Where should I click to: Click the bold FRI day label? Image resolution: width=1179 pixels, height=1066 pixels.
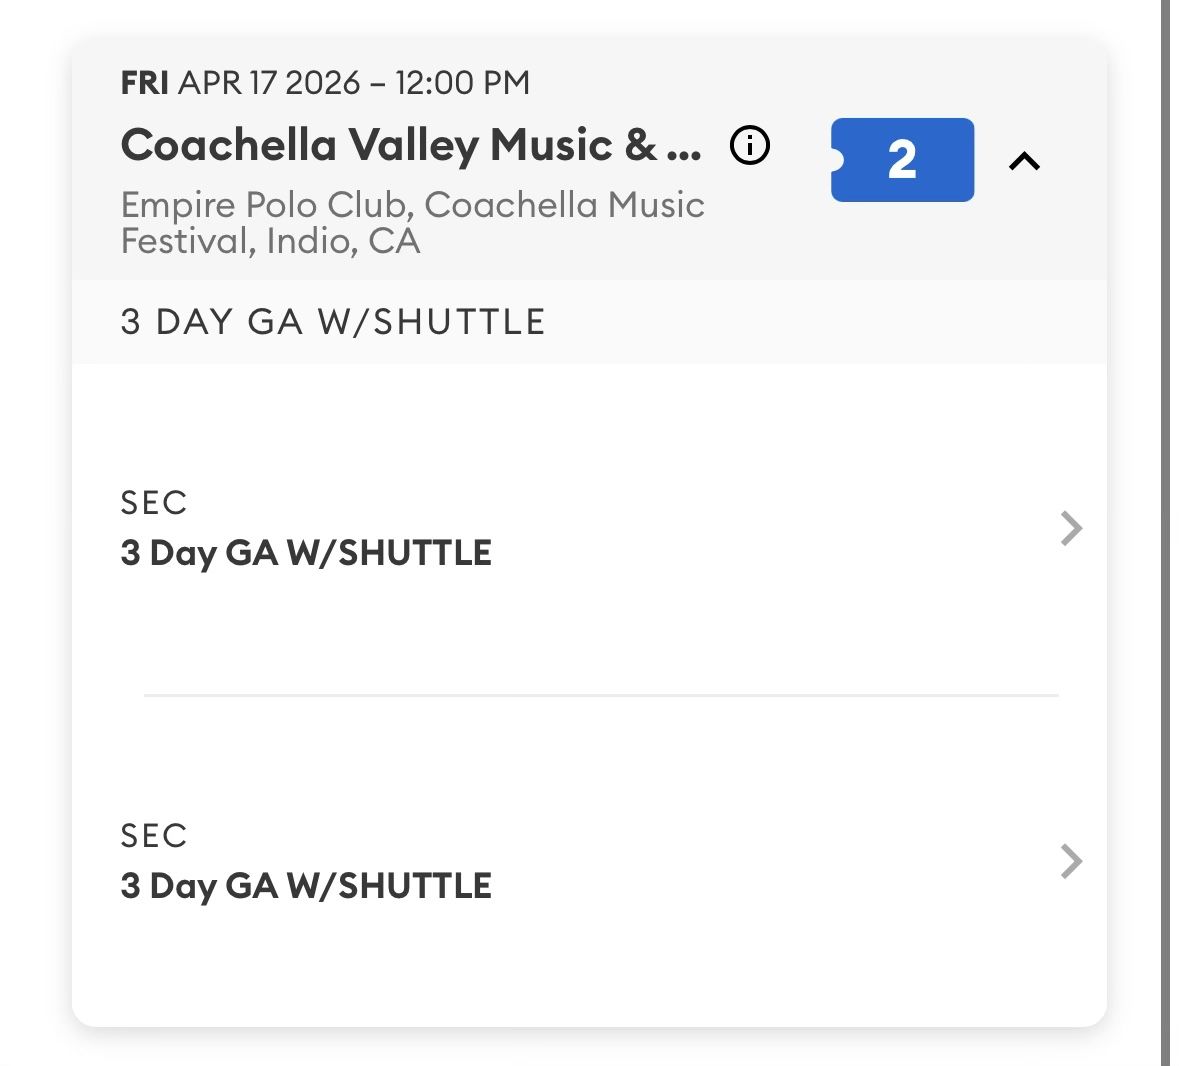point(144,83)
